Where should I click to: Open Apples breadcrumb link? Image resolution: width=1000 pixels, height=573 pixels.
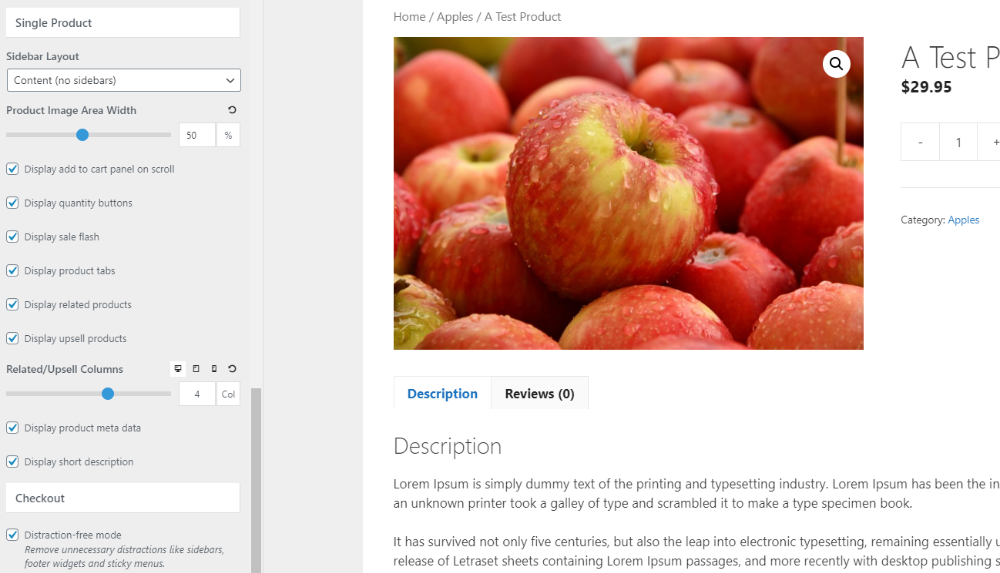455,17
